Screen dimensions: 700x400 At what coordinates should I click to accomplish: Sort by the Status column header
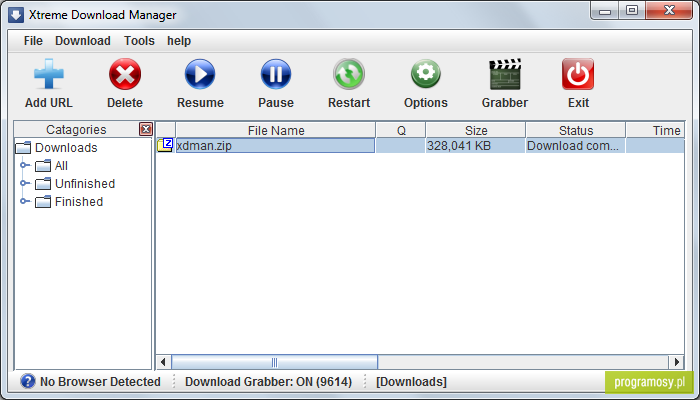(576, 130)
